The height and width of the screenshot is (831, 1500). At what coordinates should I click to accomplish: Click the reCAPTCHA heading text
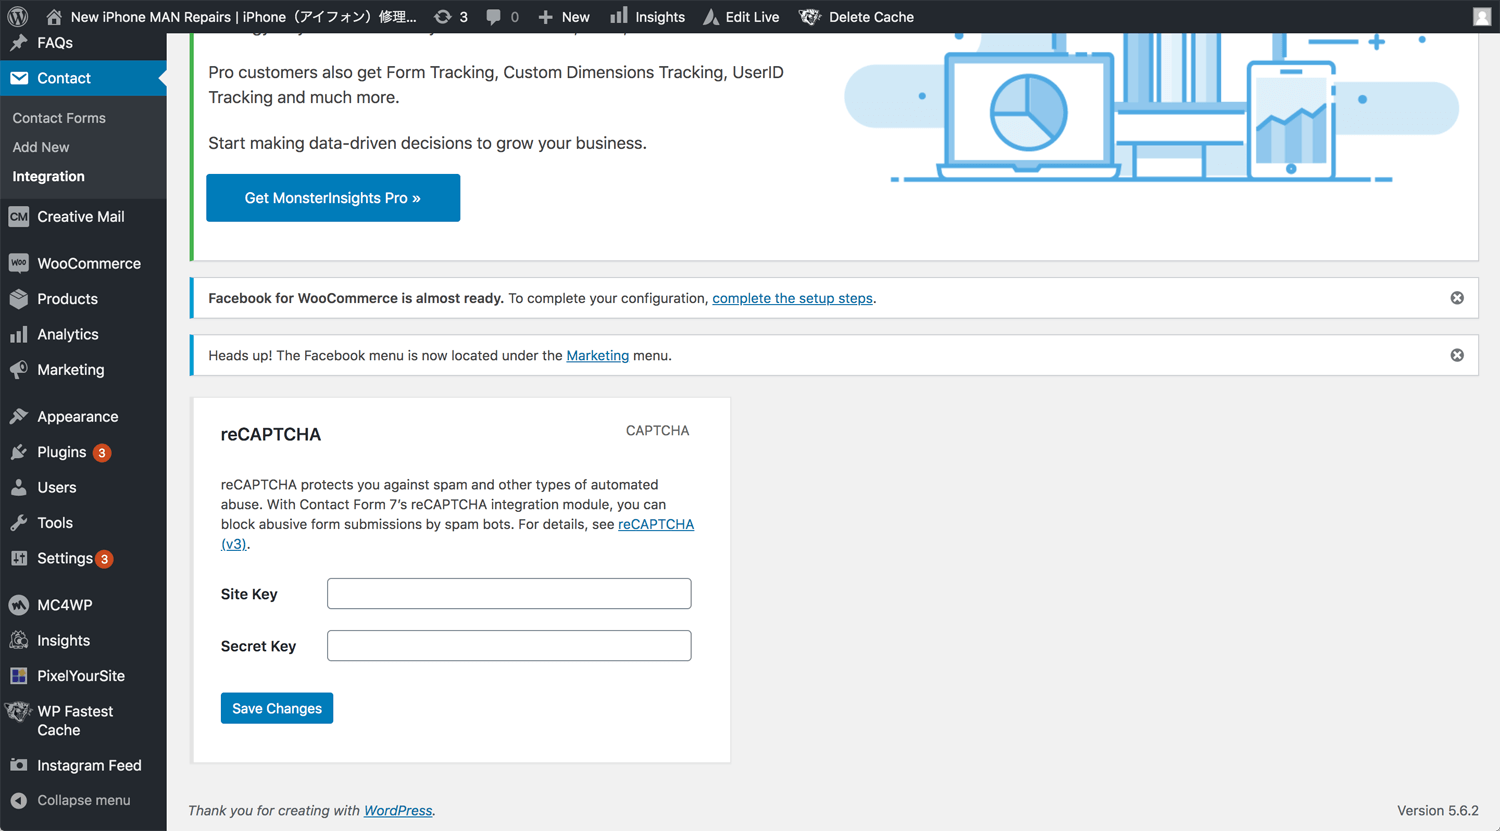pyautogui.click(x=271, y=434)
